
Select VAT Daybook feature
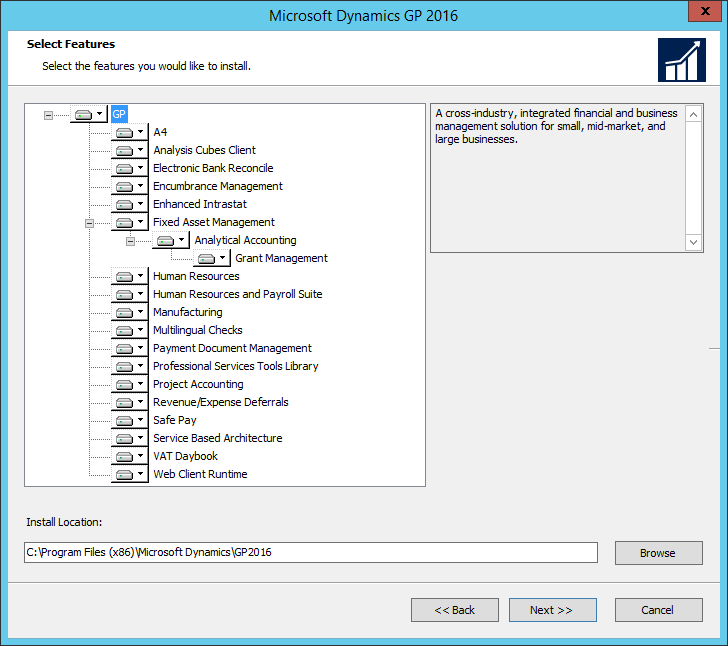(x=185, y=457)
